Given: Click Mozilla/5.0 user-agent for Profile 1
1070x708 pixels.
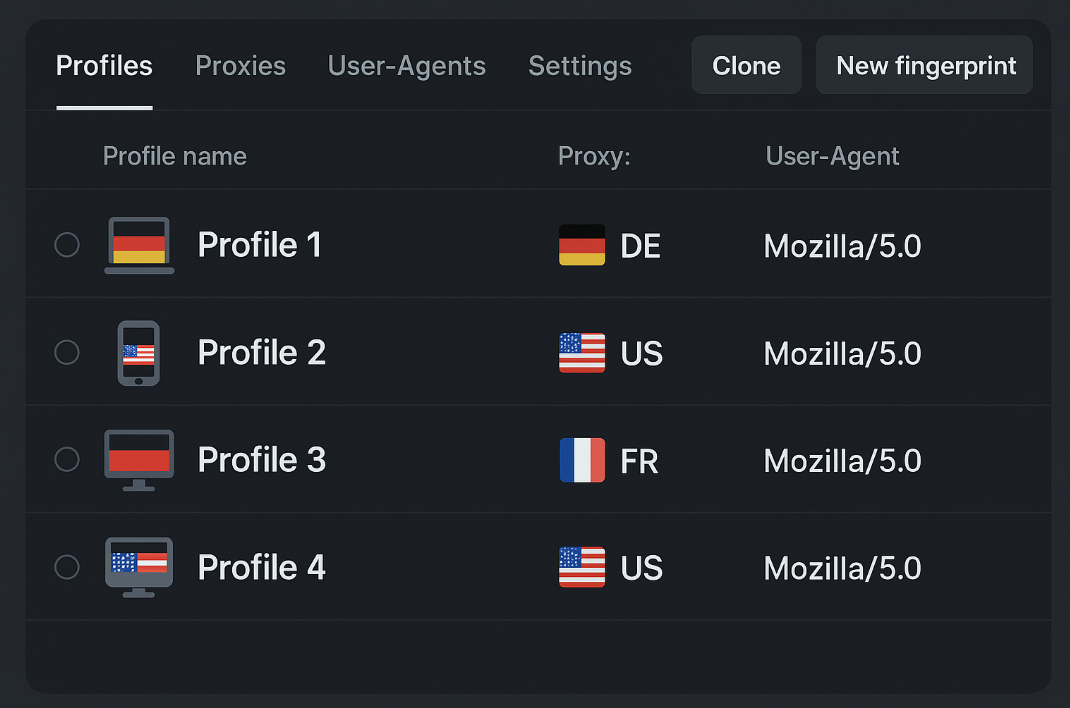Looking at the screenshot, I should (x=842, y=246).
